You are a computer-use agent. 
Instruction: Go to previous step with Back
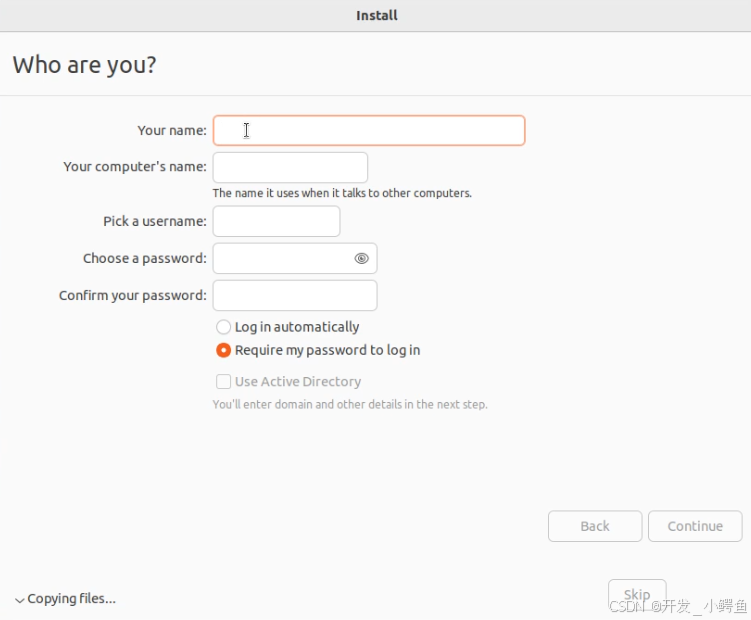tap(595, 526)
